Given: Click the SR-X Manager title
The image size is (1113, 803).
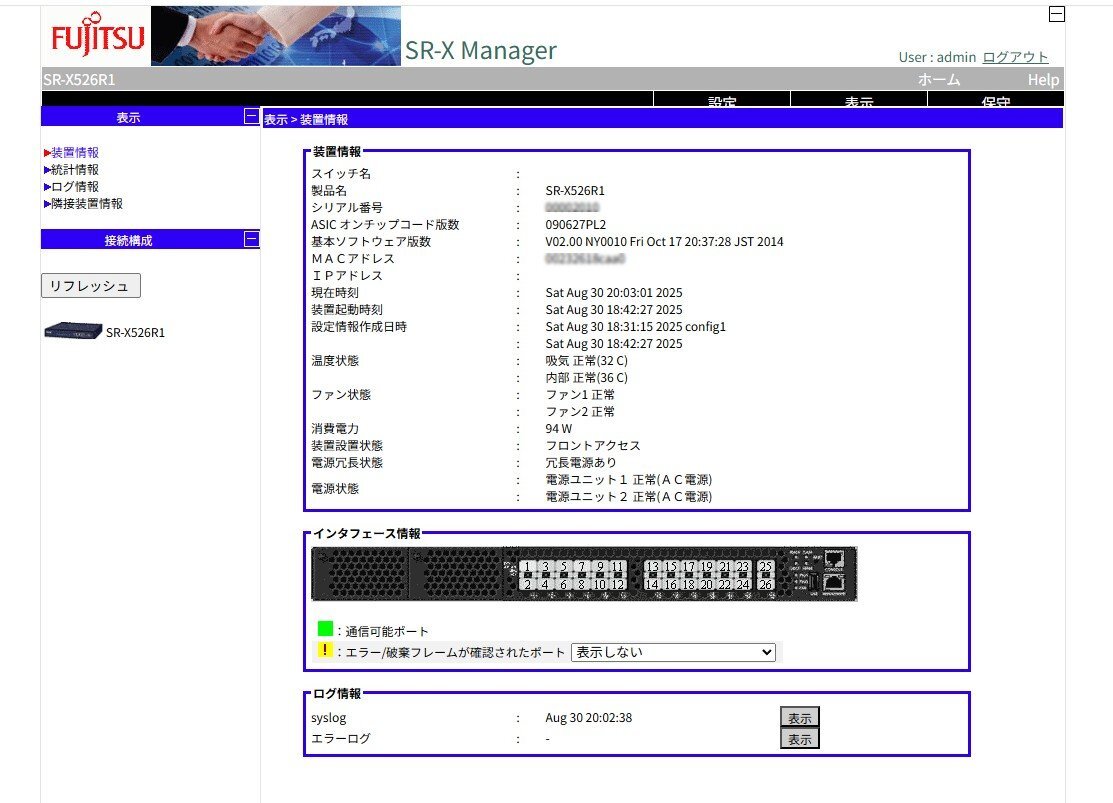Looking at the screenshot, I should [481, 50].
